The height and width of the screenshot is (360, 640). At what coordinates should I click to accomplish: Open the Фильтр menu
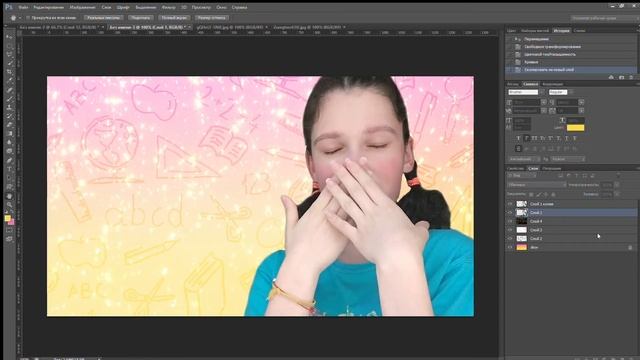point(168,7)
